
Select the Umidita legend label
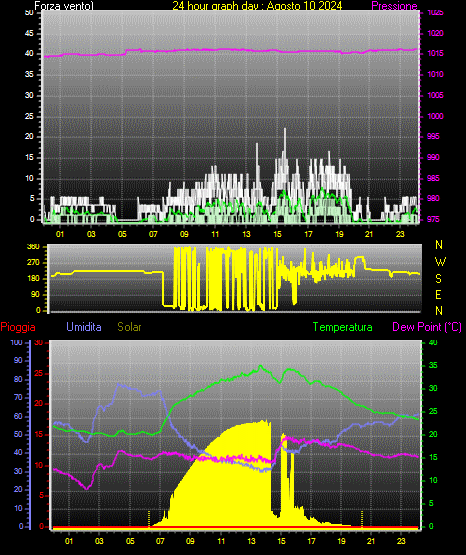point(84,327)
